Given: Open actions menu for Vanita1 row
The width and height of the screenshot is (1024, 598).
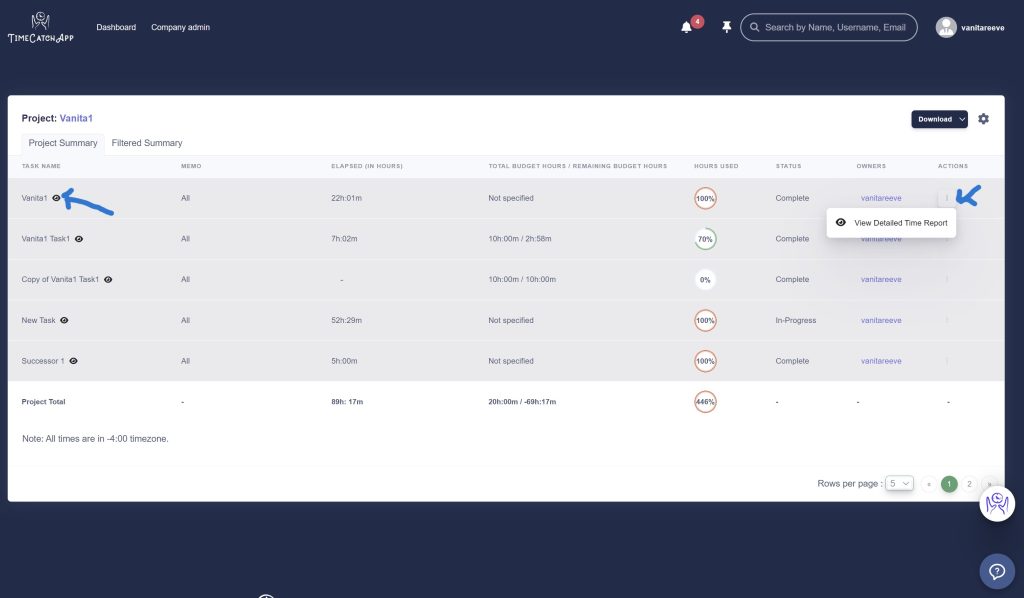Looking at the screenshot, I should (946, 198).
